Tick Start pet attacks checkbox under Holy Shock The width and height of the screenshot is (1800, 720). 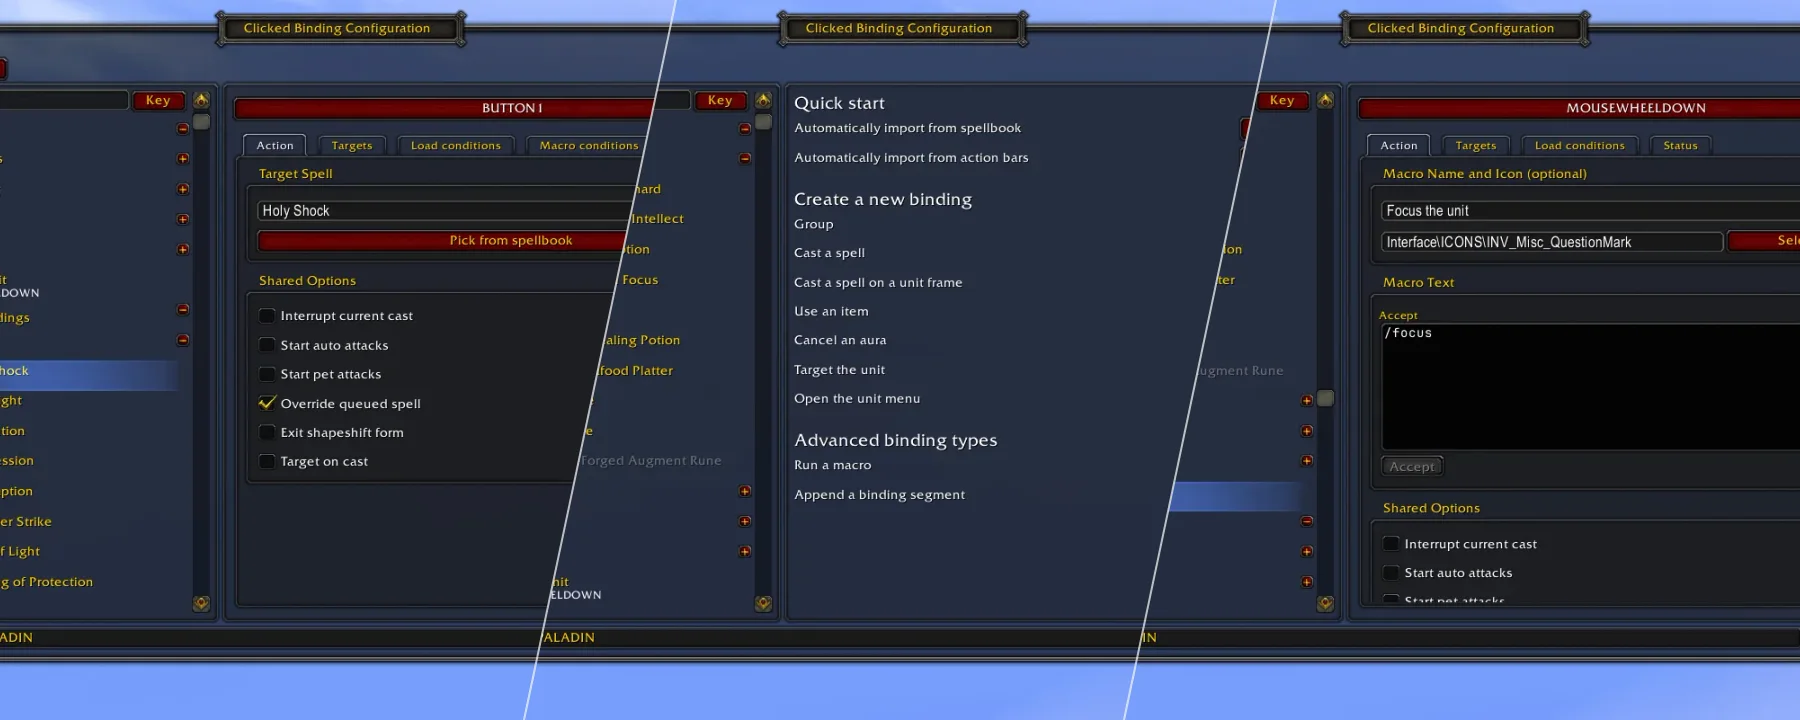(x=267, y=374)
